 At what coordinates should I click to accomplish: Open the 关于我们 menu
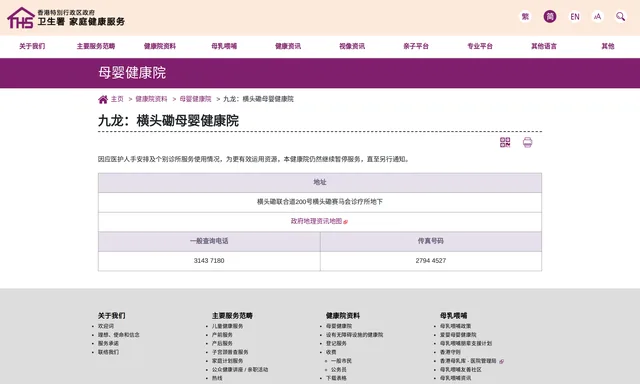tap(32, 46)
